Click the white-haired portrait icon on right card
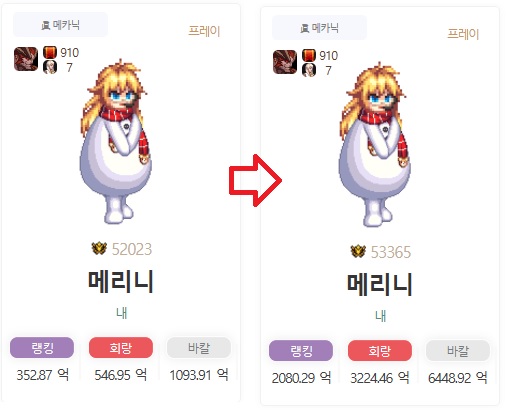 click(x=309, y=70)
